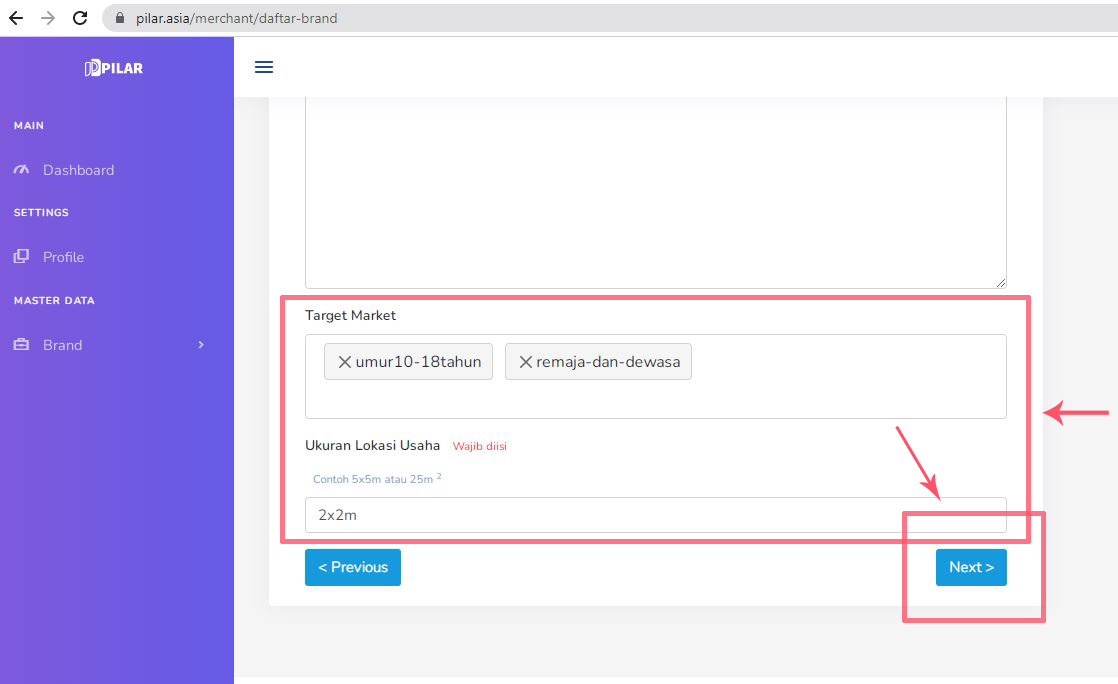
Task: Focus the Ukuran Lokasi Usaha input
Action: [x=655, y=515]
